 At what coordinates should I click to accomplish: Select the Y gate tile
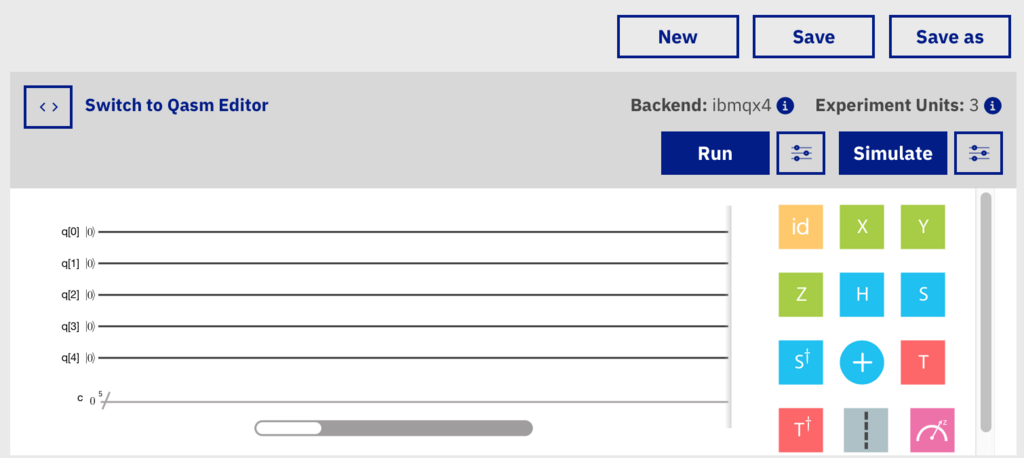coord(923,227)
